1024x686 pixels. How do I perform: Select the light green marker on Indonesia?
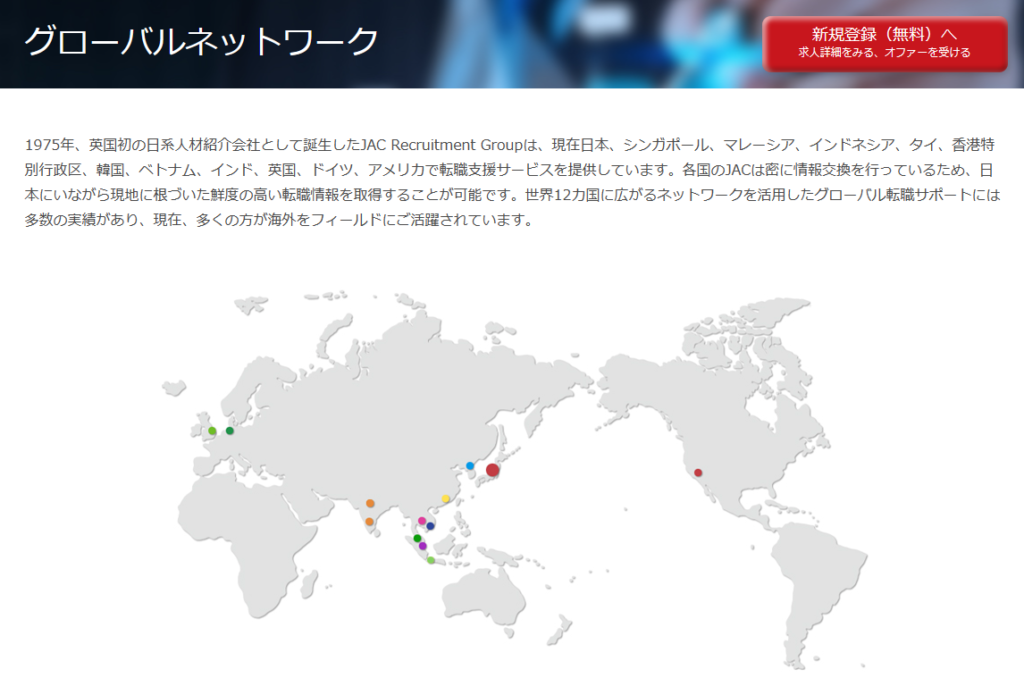pos(431,560)
